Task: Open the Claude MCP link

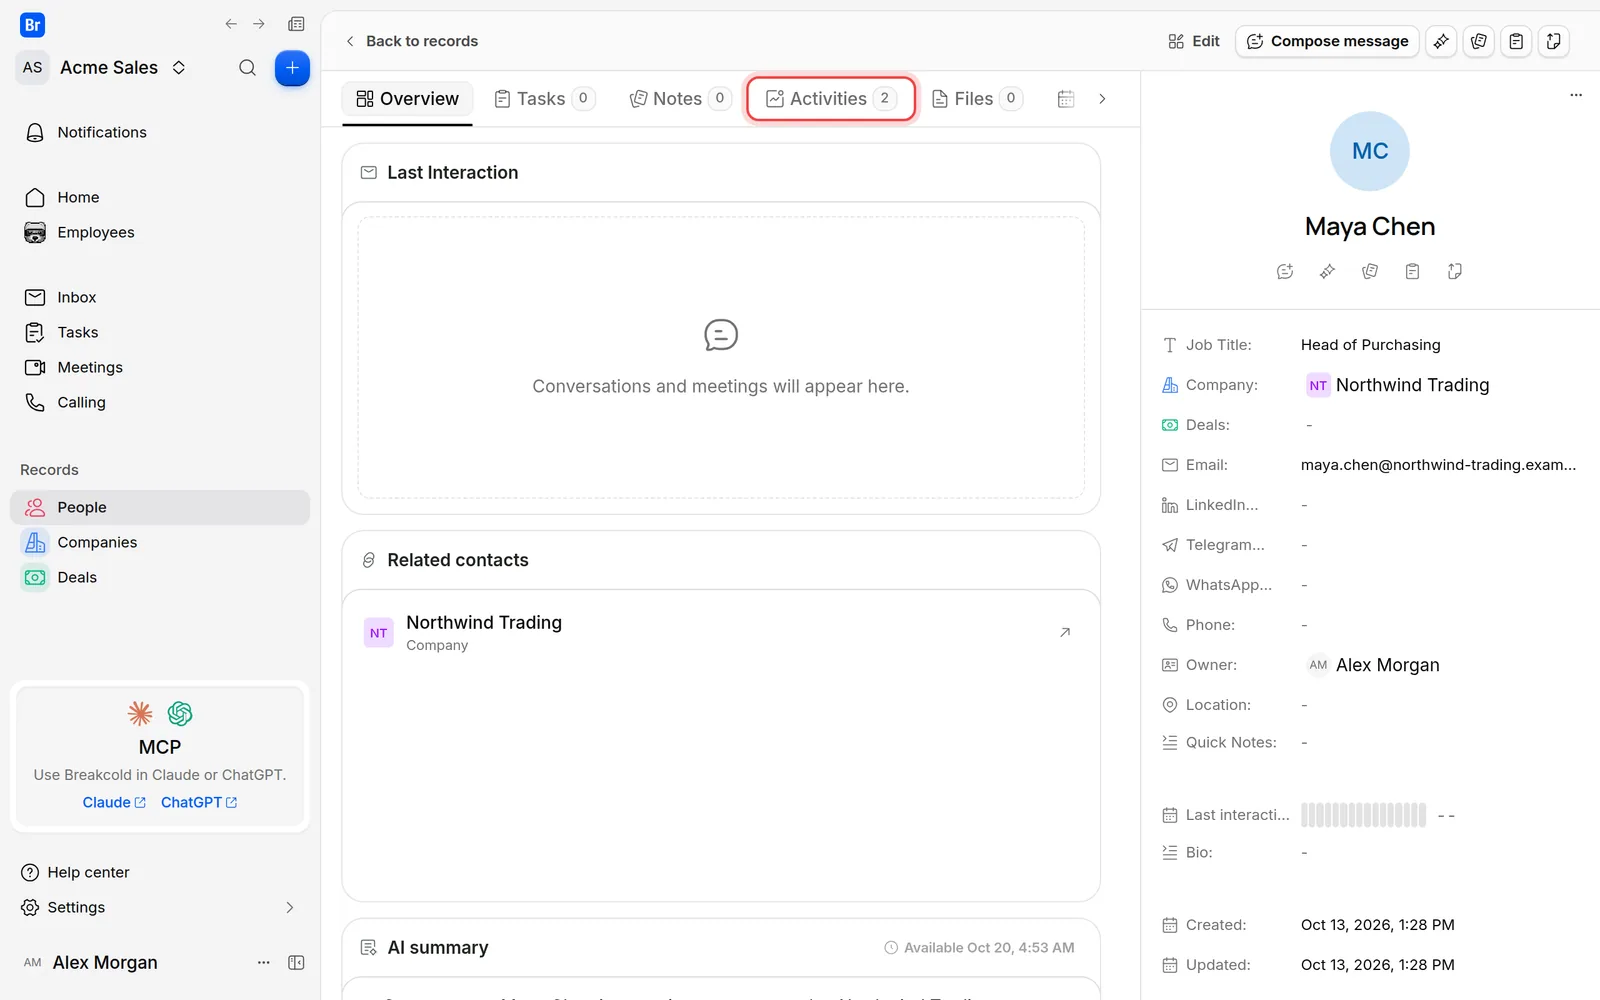Action: (114, 803)
